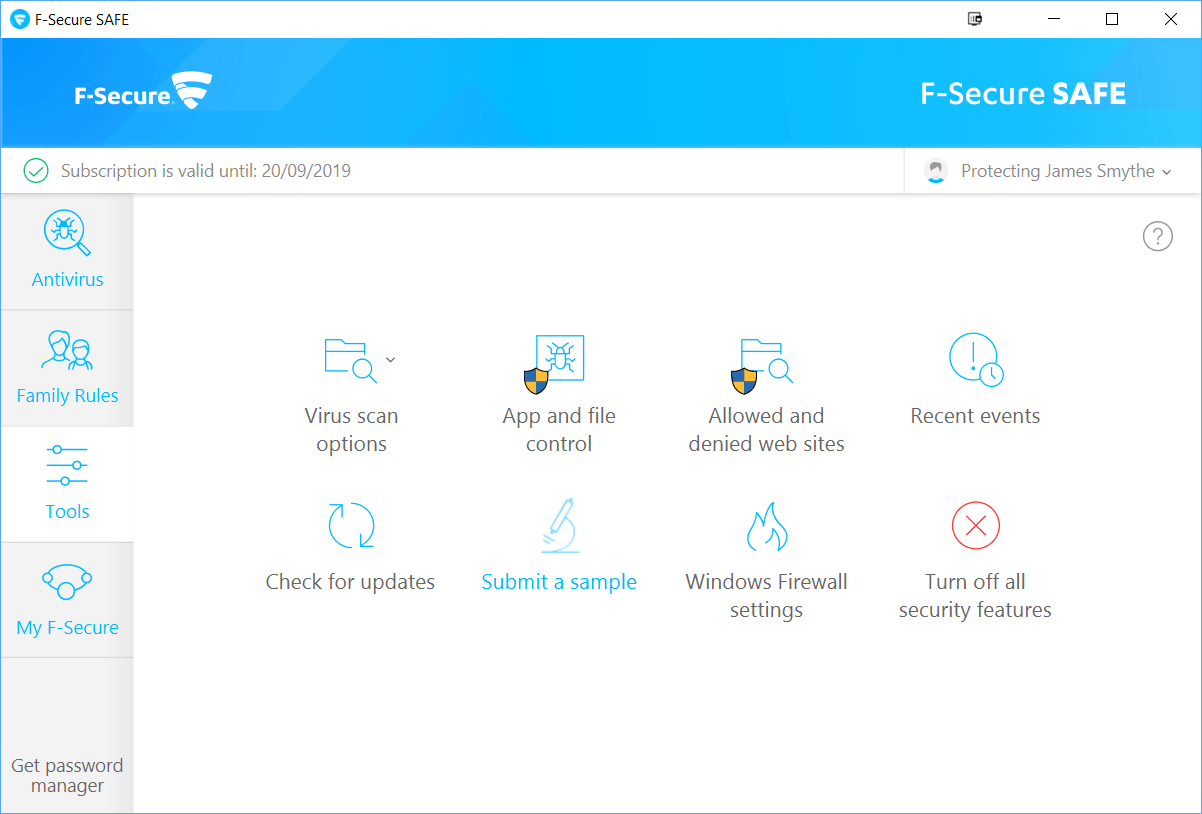The image size is (1202, 814).
Task: Click the Get password manager link
Action: point(67,776)
